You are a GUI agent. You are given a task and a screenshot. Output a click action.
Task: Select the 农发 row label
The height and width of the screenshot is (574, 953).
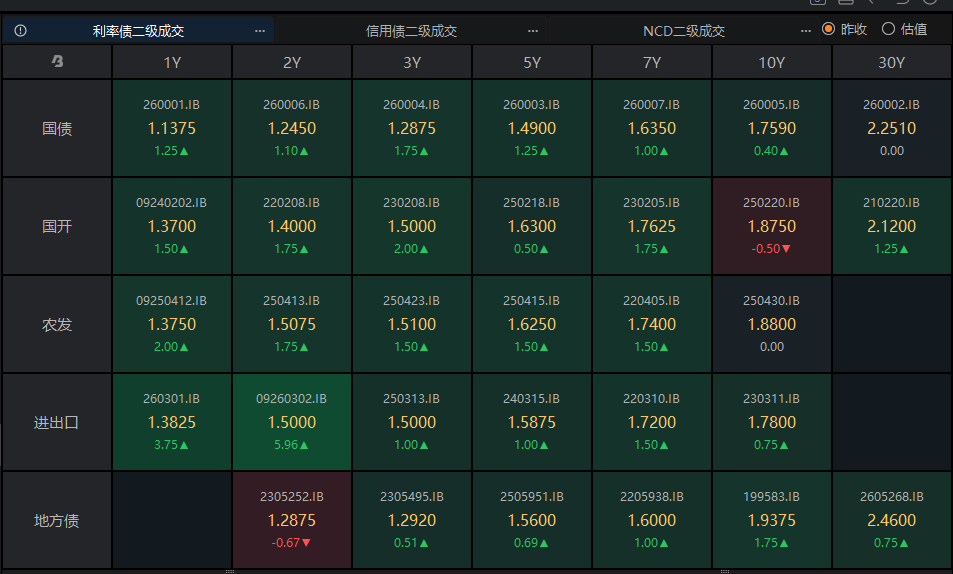pos(57,324)
